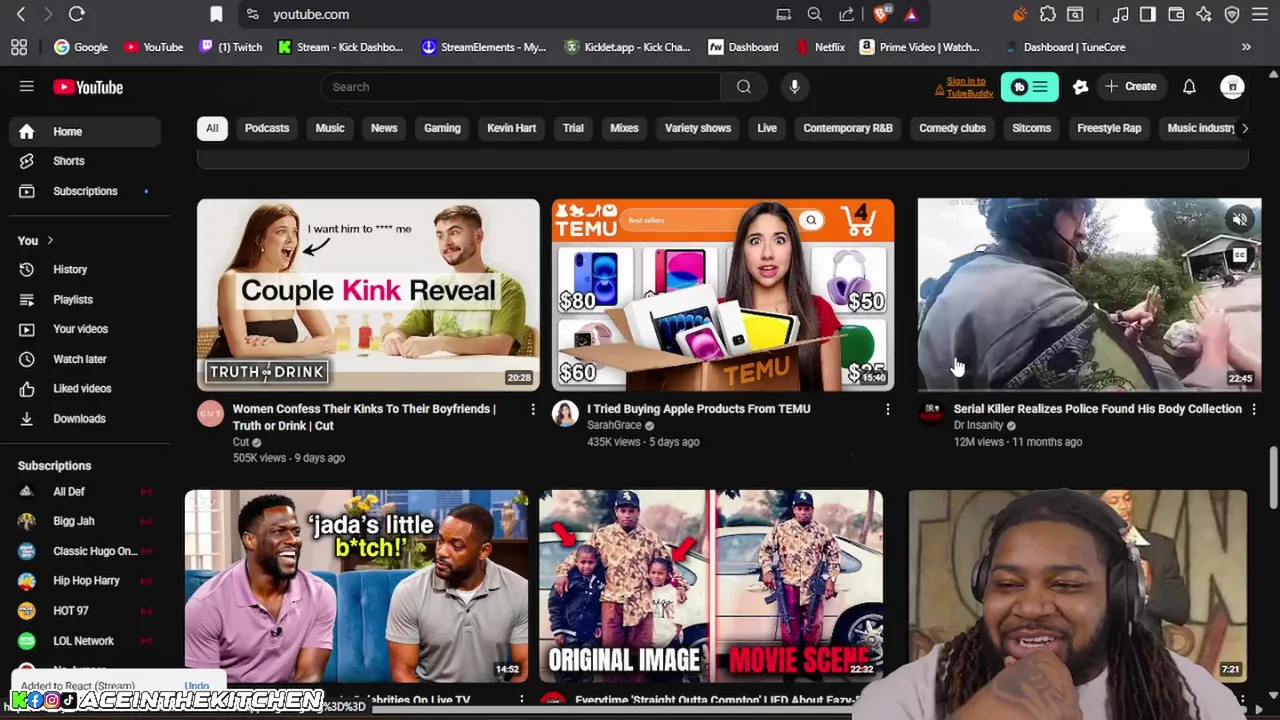Open the SarahGrace channel link

point(614,425)
